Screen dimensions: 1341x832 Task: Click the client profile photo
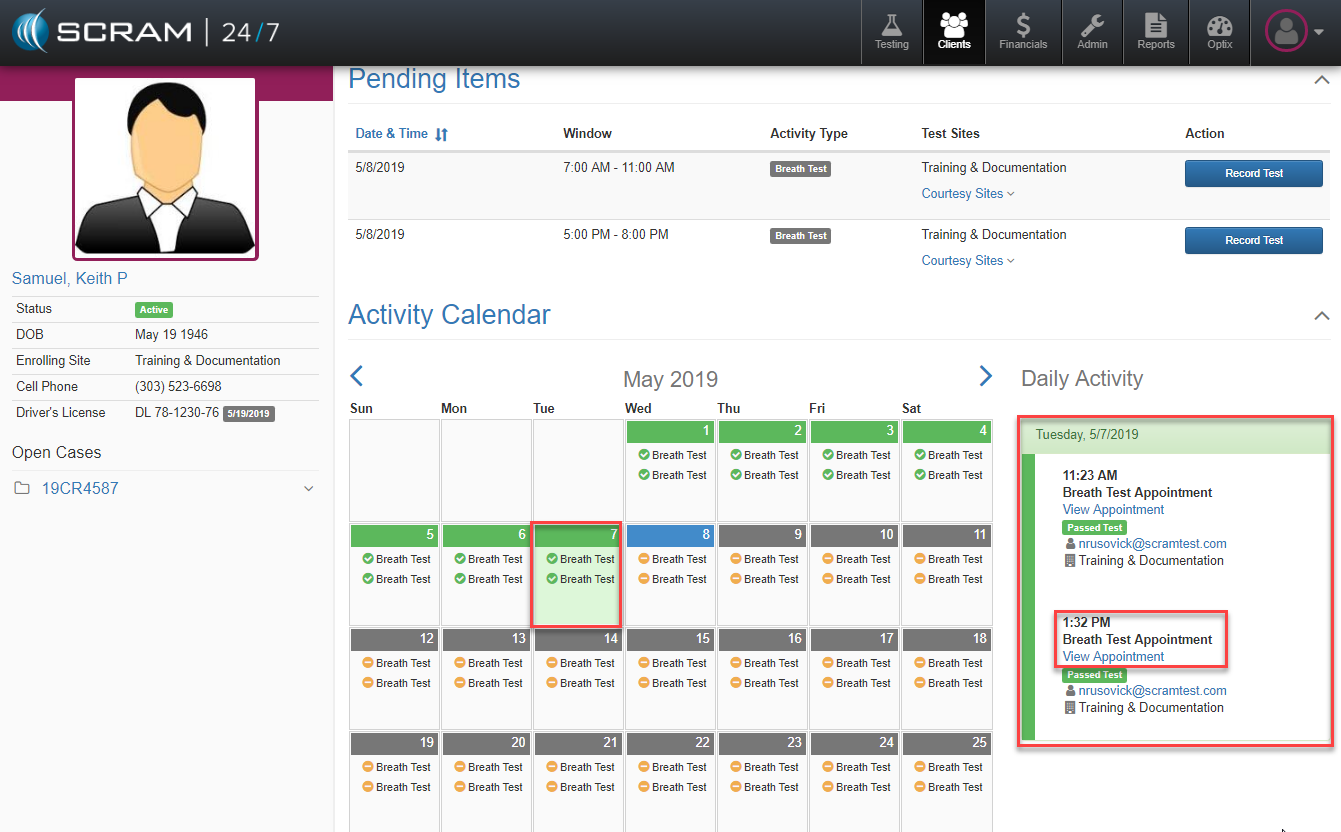coord(165,168)
